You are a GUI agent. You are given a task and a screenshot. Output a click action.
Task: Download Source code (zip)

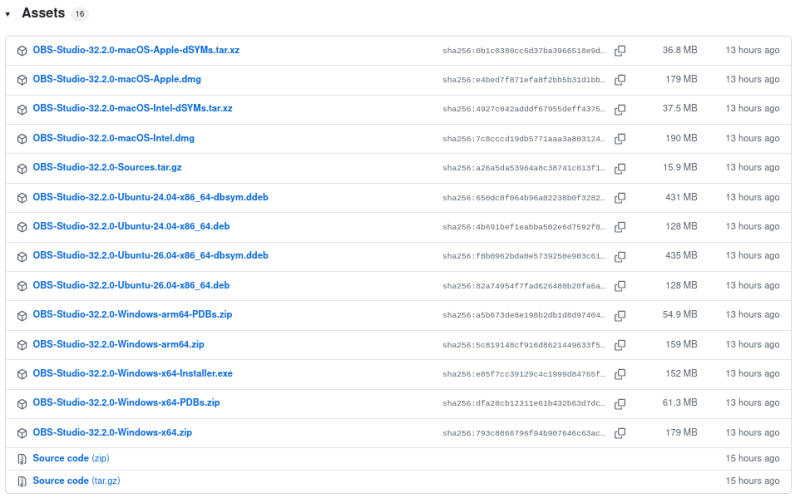(71, 458)
